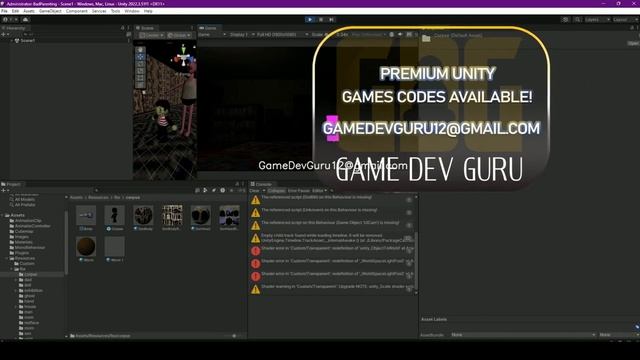Open Hierarchy panel kebab menu

128,28
